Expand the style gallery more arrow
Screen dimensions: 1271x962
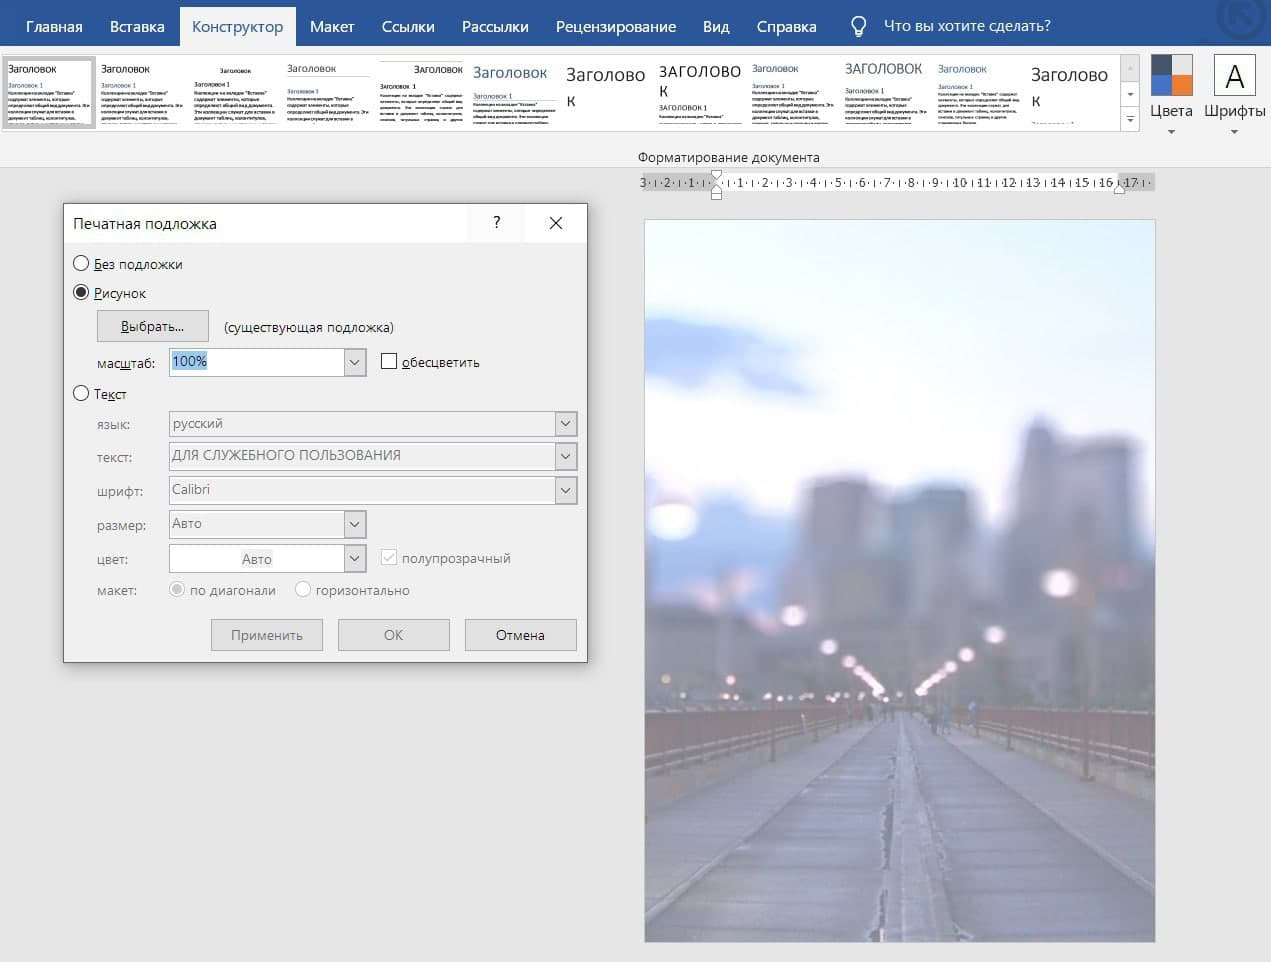[x=1130, y=119]
